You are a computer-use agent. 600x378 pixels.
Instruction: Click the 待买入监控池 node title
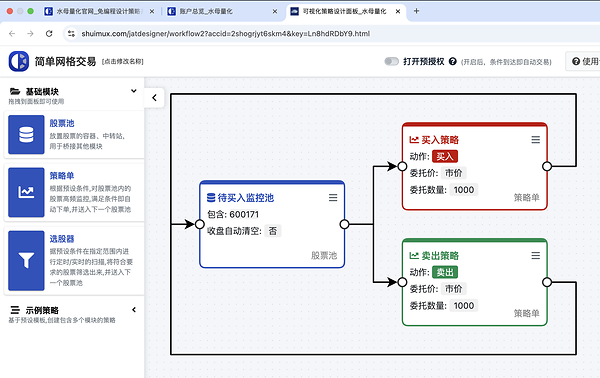click(246, 197)
